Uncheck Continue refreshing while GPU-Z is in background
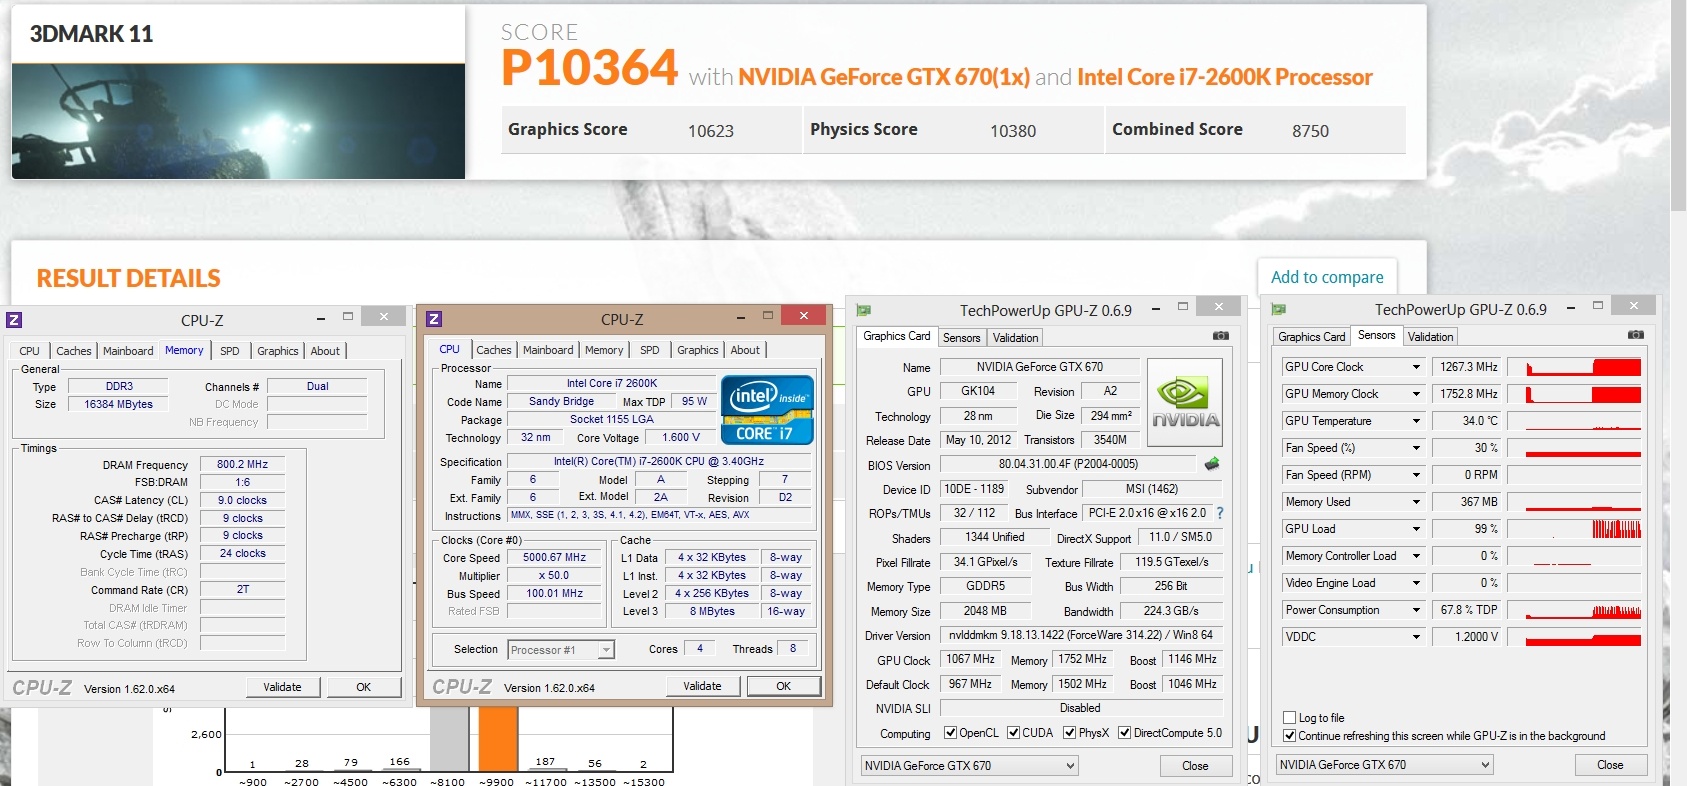 pyautogui.click(x=1290, y=736)
